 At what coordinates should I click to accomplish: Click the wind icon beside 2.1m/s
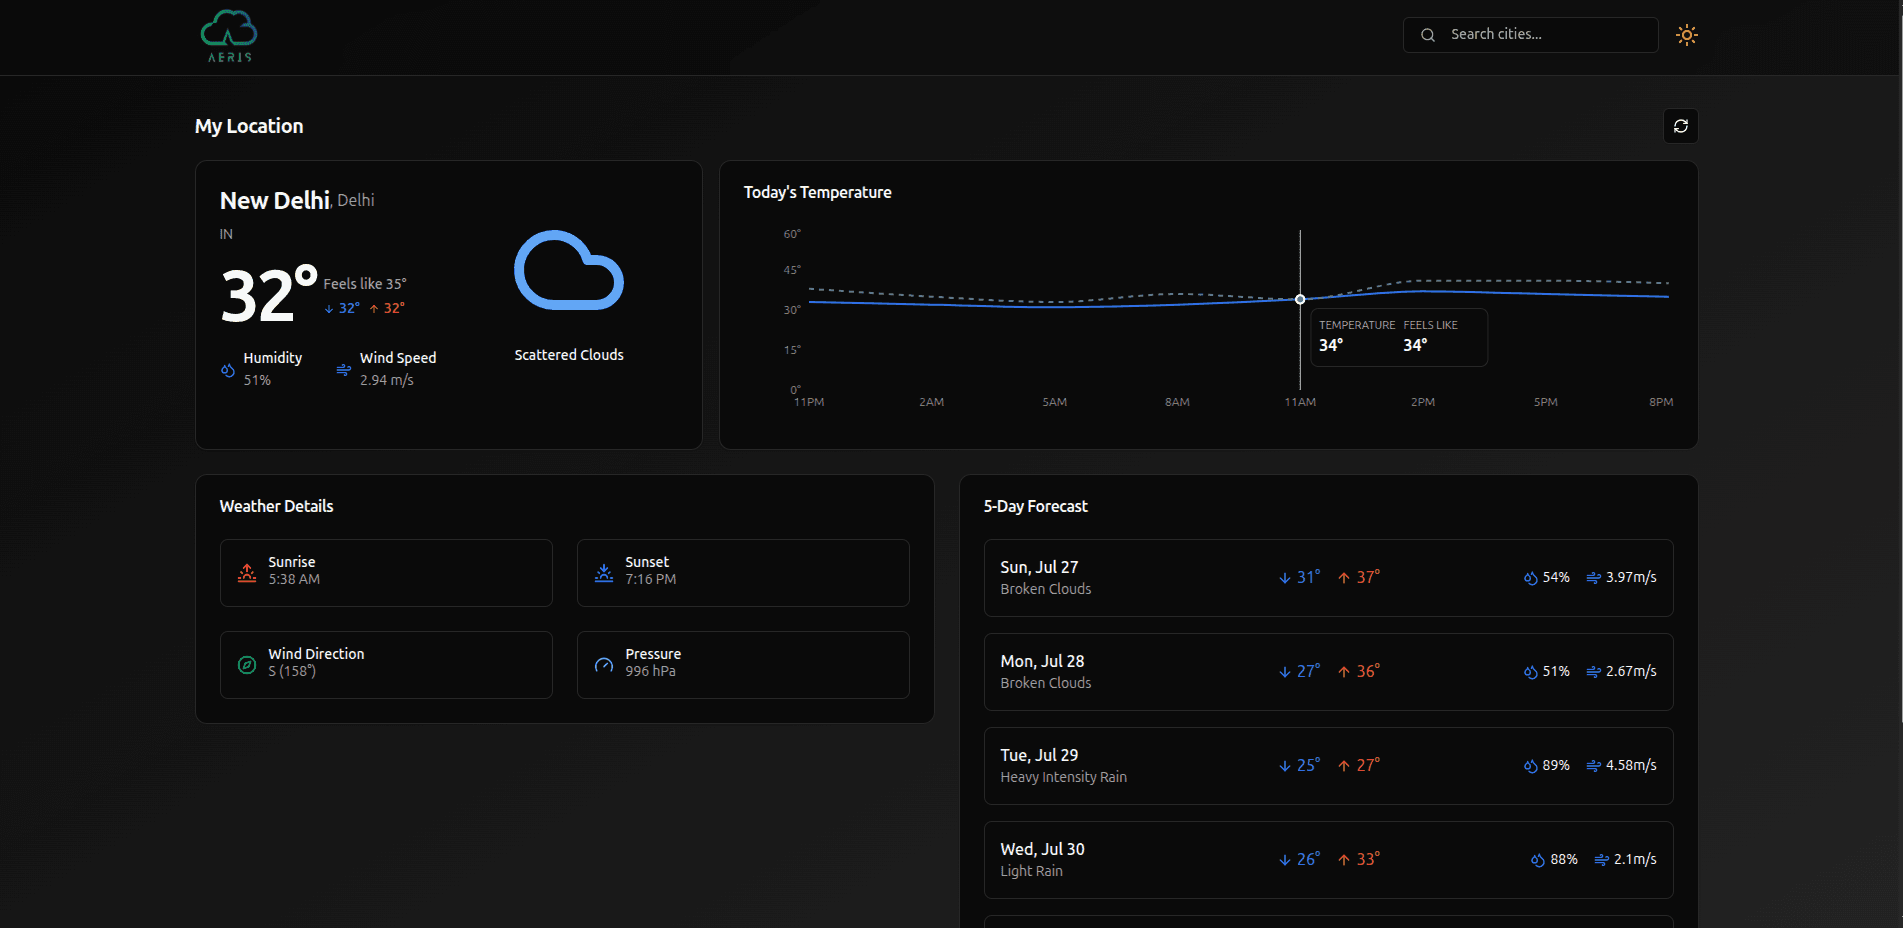click(x=1601, y=860)
